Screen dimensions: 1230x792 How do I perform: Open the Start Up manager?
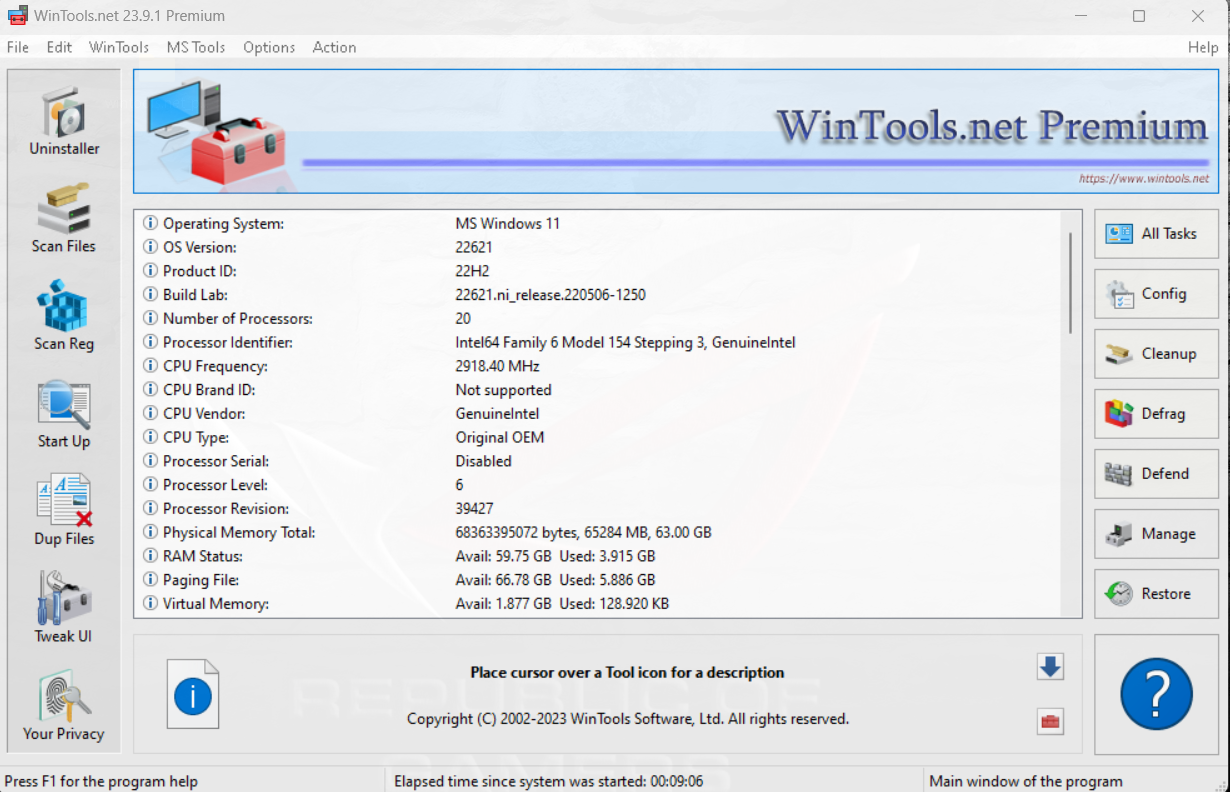(64, 414)
